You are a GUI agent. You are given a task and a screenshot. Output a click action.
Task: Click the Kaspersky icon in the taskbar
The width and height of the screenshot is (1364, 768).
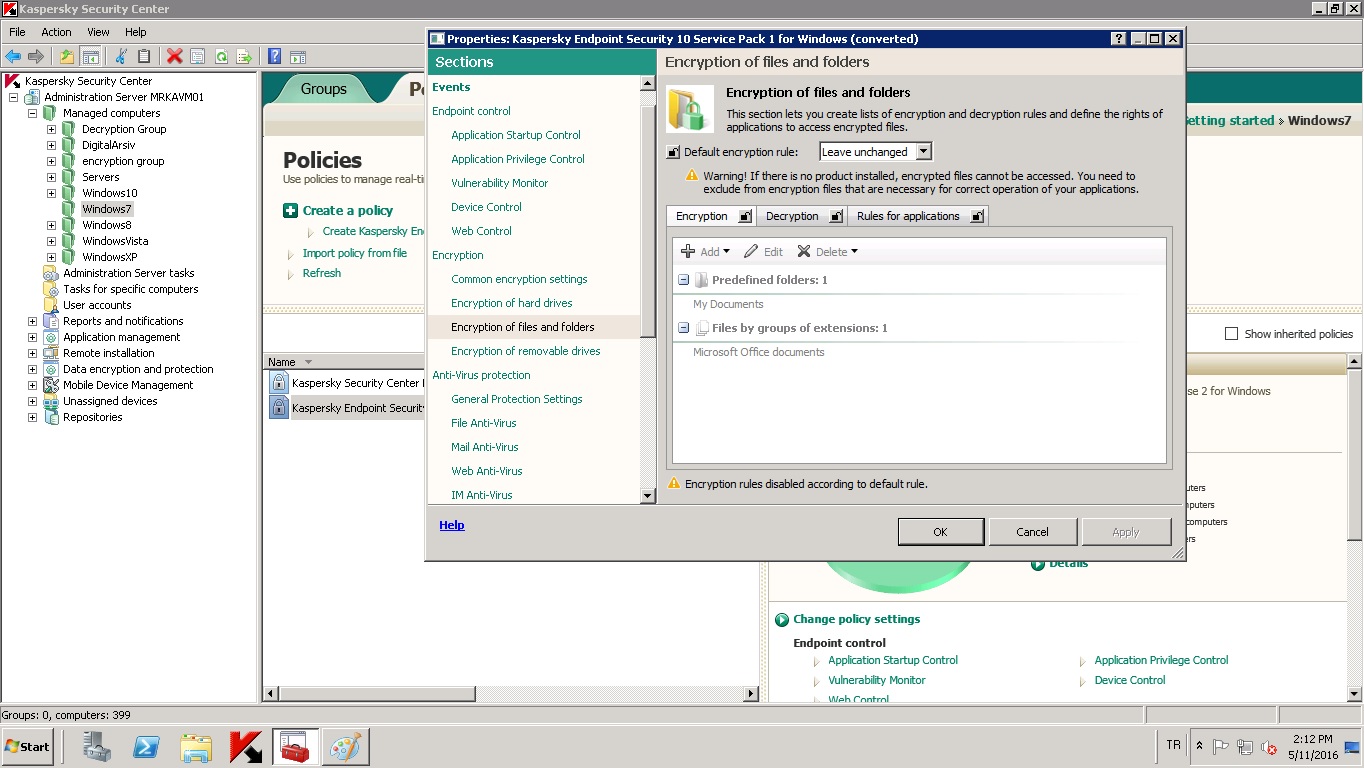point(246,747)
